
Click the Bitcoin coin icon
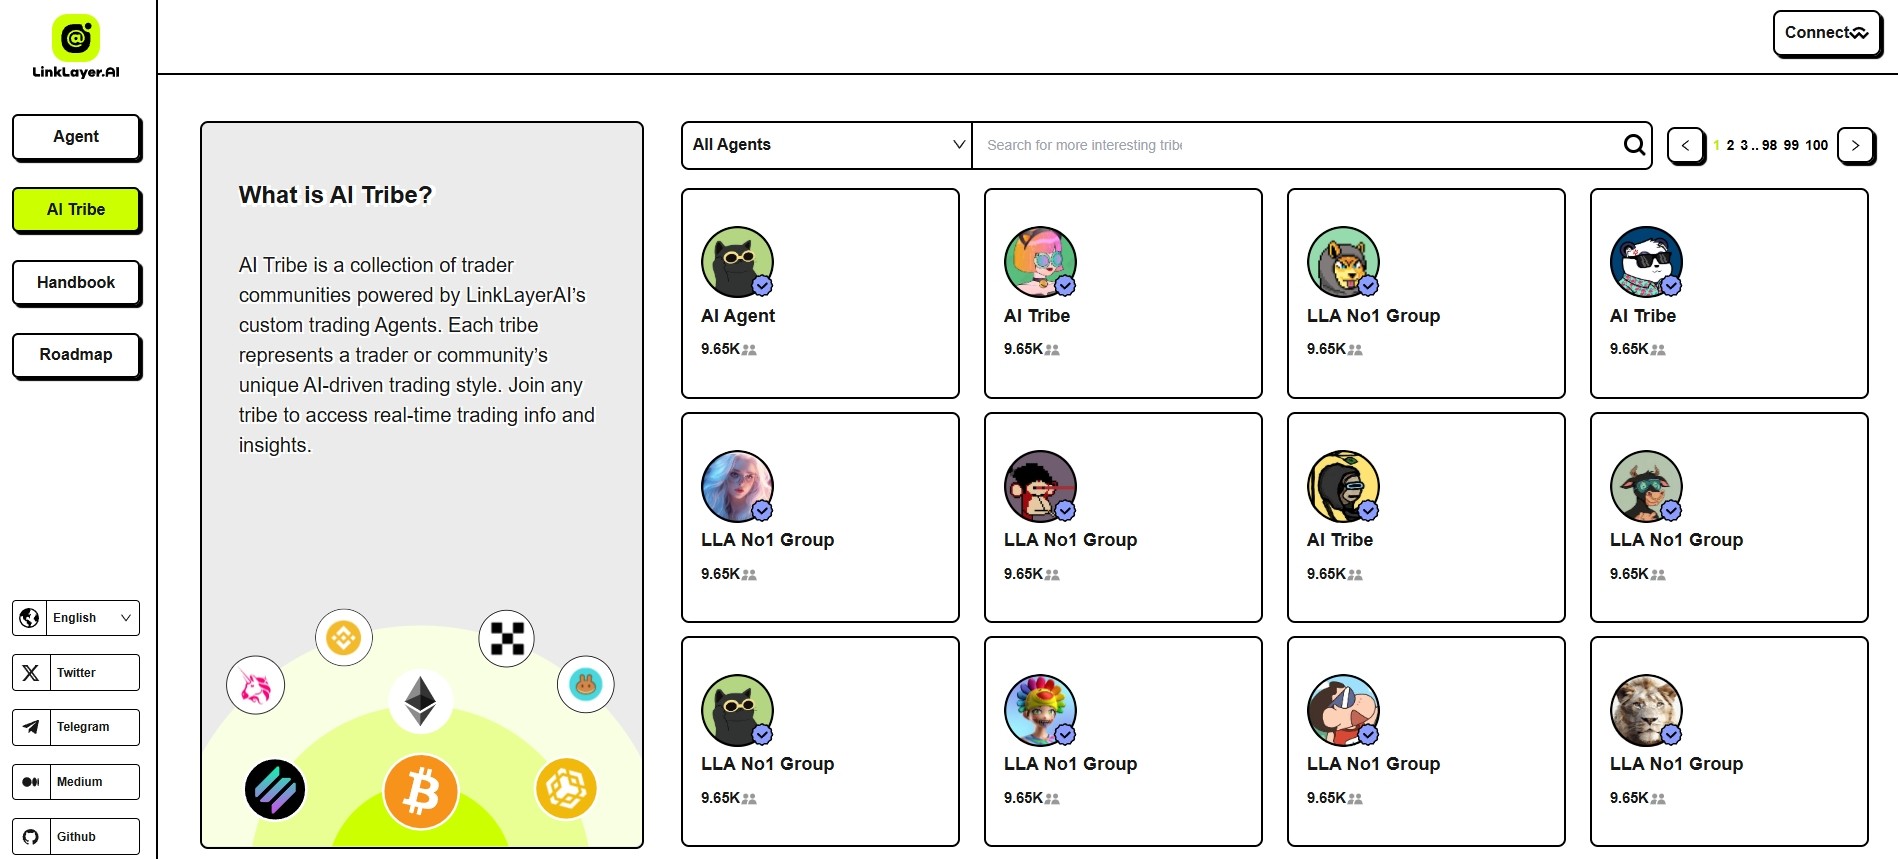click(x=421, y=792)
